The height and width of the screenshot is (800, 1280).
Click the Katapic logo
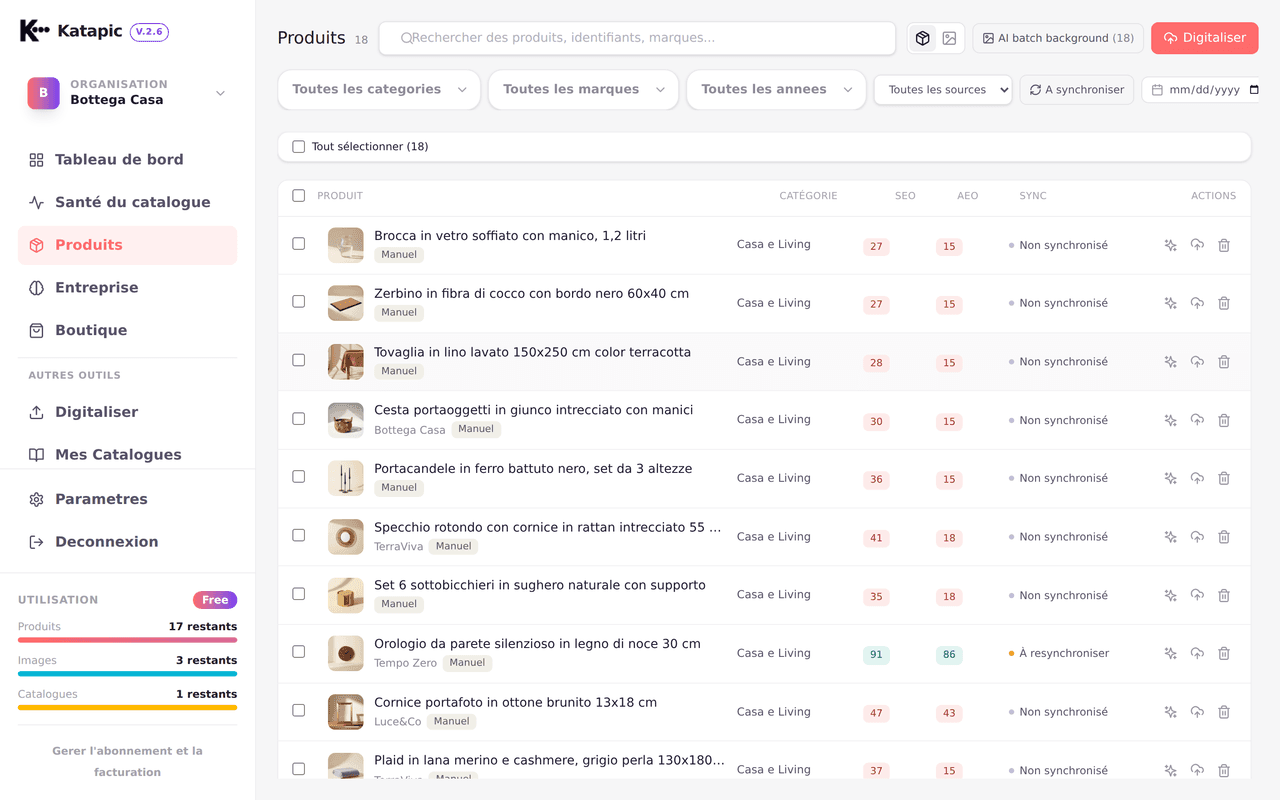(x=34, y=31)
